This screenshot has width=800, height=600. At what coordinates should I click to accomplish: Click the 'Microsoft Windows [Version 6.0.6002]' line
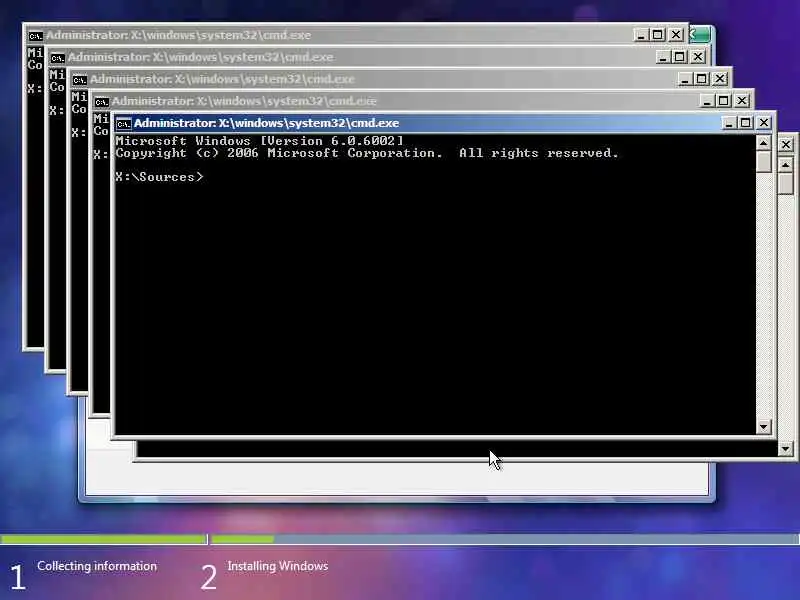(259, 140)
